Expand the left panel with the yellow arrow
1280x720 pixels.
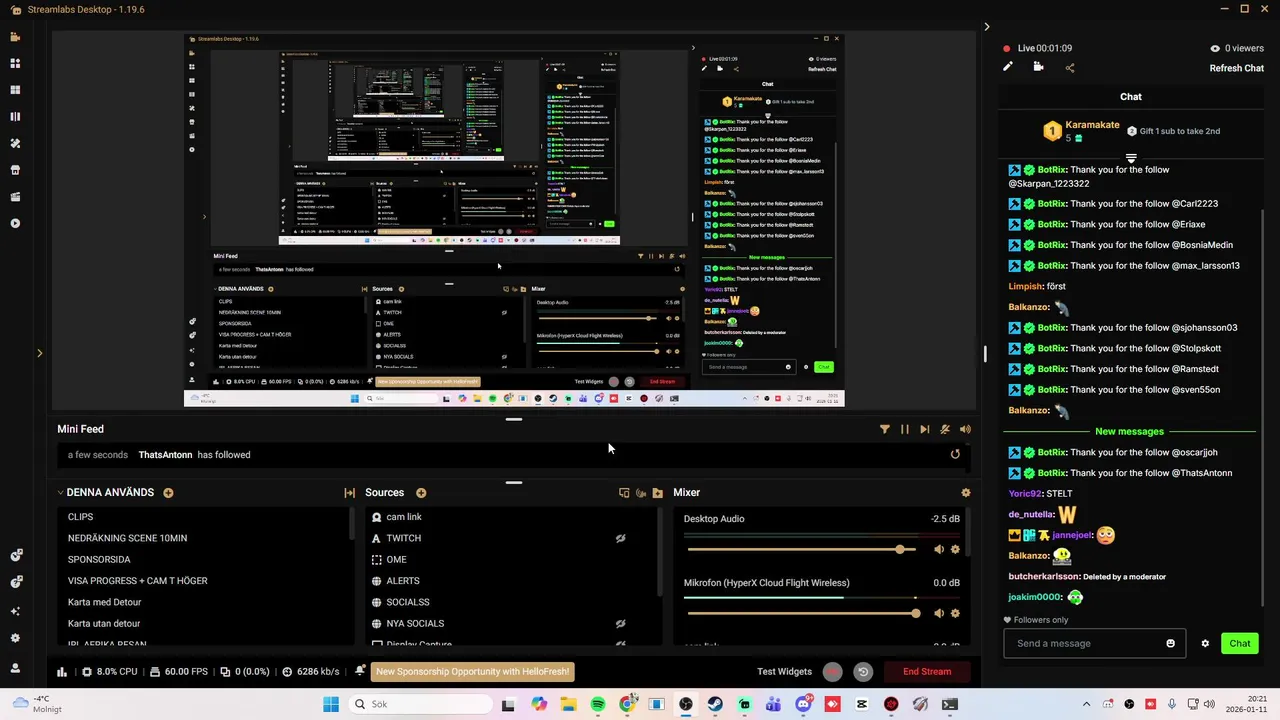coord(39,353)
